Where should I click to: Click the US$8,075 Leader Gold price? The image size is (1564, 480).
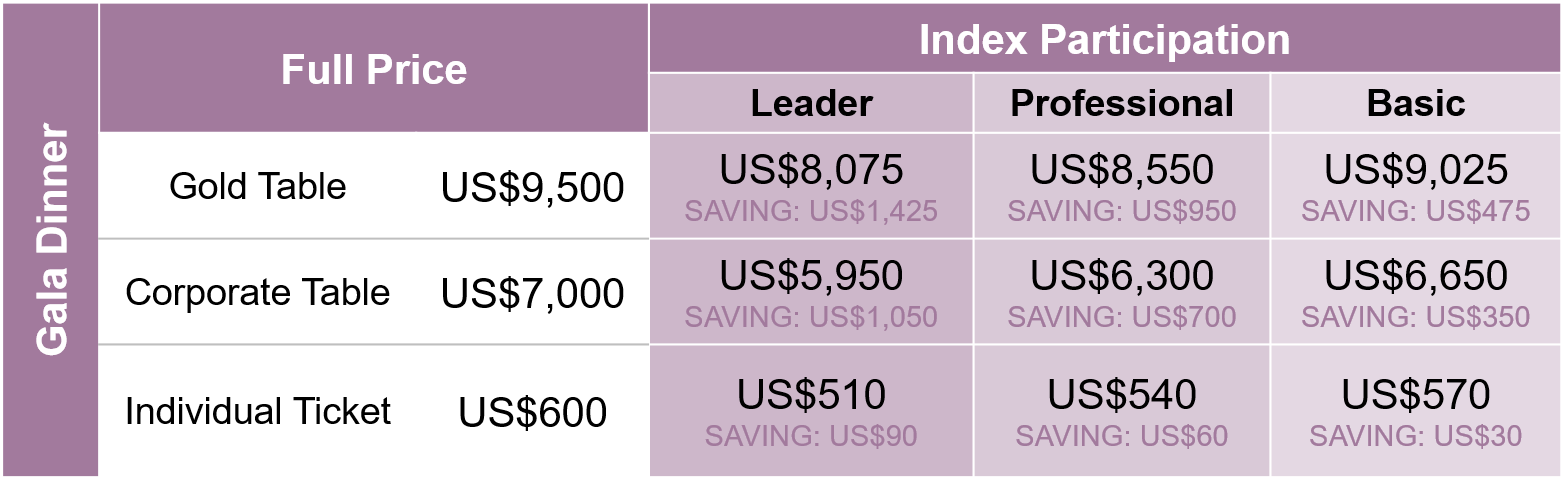811,170
